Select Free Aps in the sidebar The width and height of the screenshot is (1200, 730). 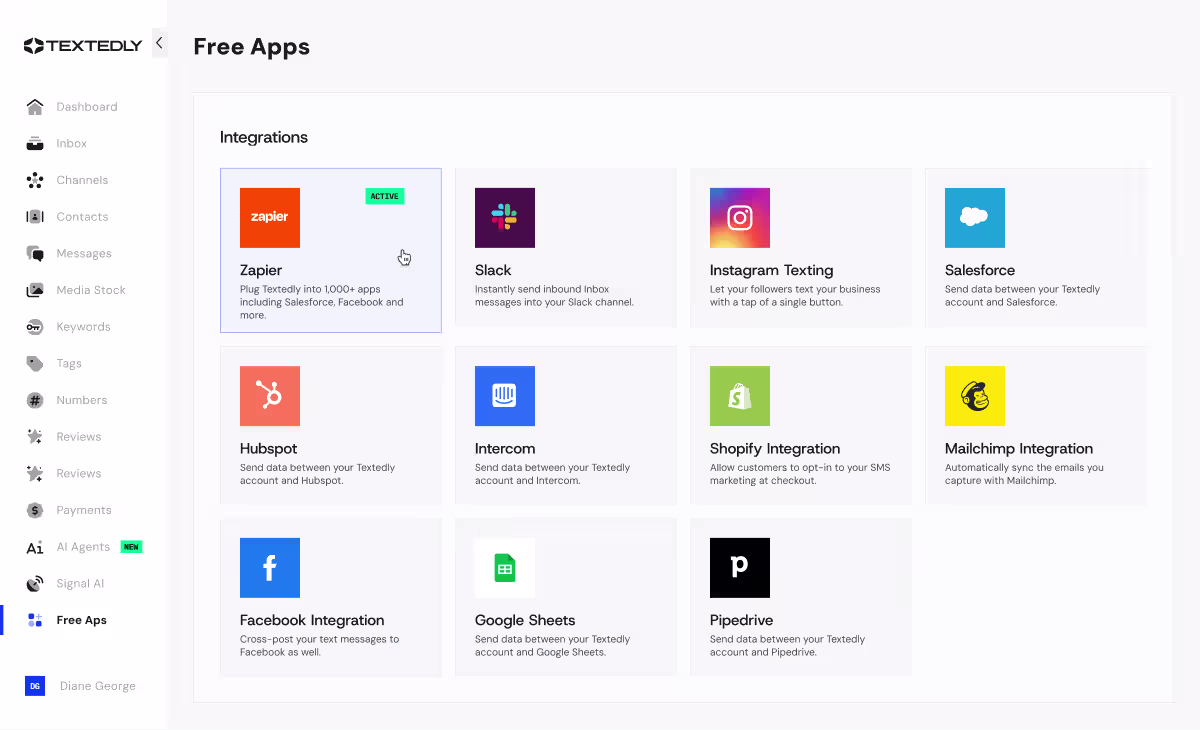point(82,620)
